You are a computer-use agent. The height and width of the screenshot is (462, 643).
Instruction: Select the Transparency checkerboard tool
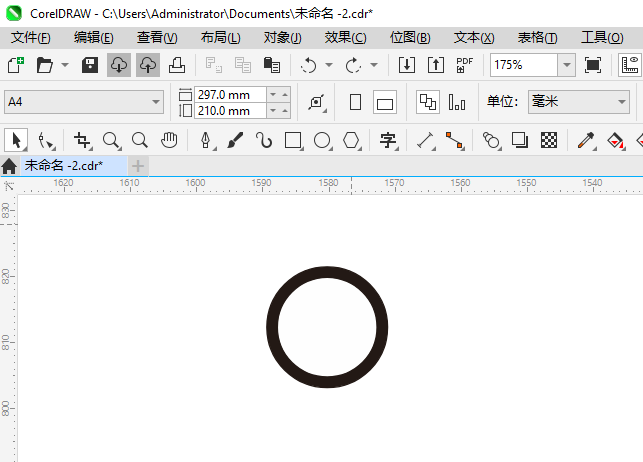[x=549, y=141]
